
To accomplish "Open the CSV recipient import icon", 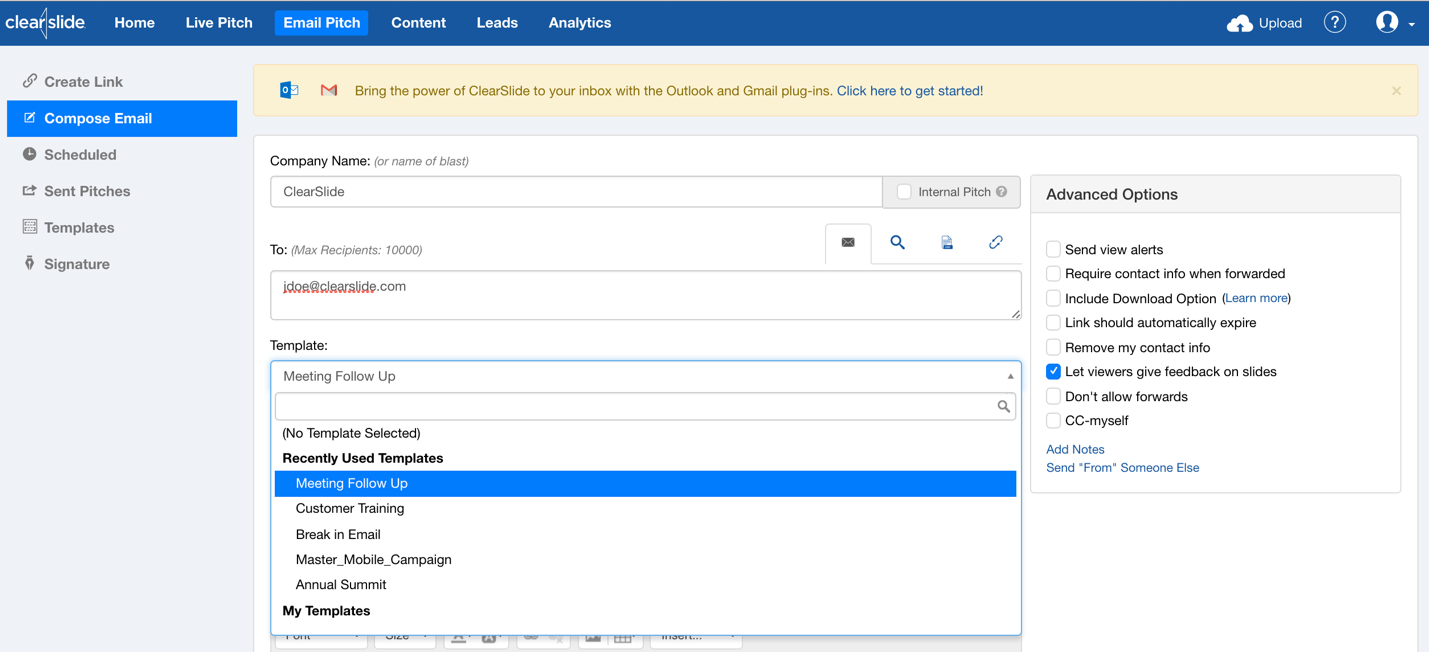I will pyautogui.click(x=946, y=242).
